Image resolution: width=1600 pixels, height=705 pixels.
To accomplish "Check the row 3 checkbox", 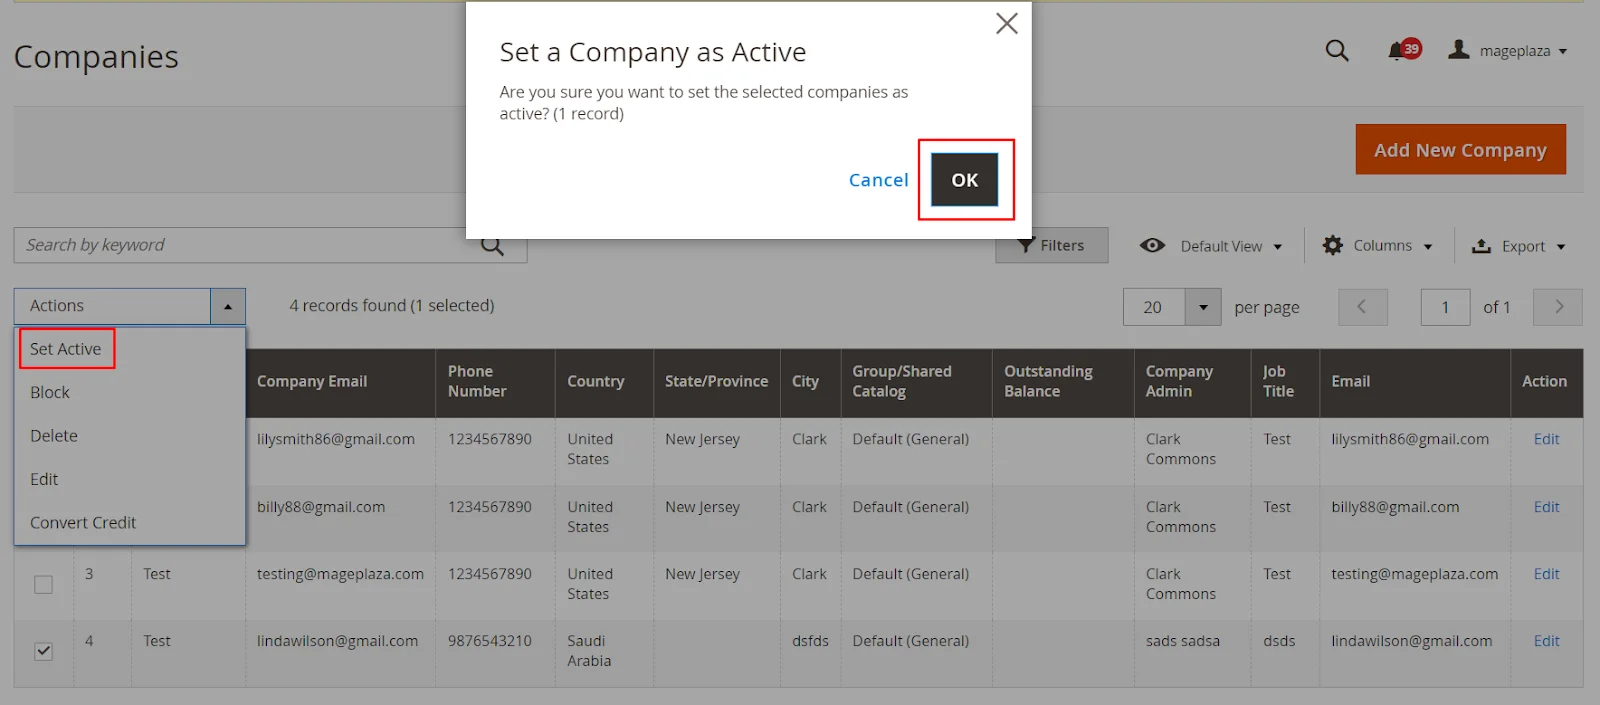I will coord(43,584).
